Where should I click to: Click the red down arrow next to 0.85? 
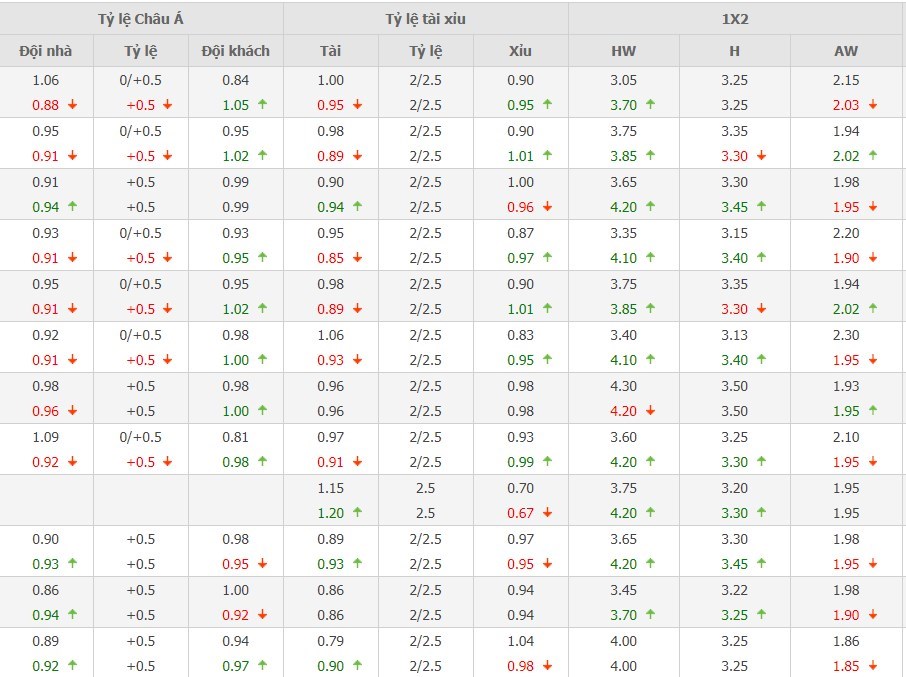click(357, 258)
